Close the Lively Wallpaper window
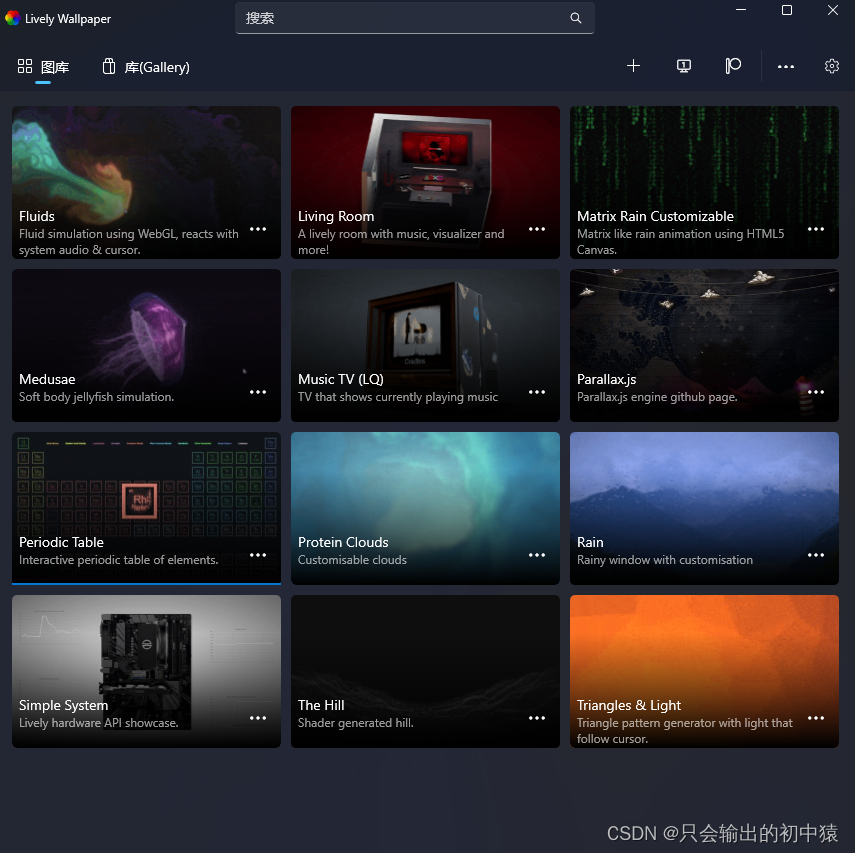 click(832, 10)
